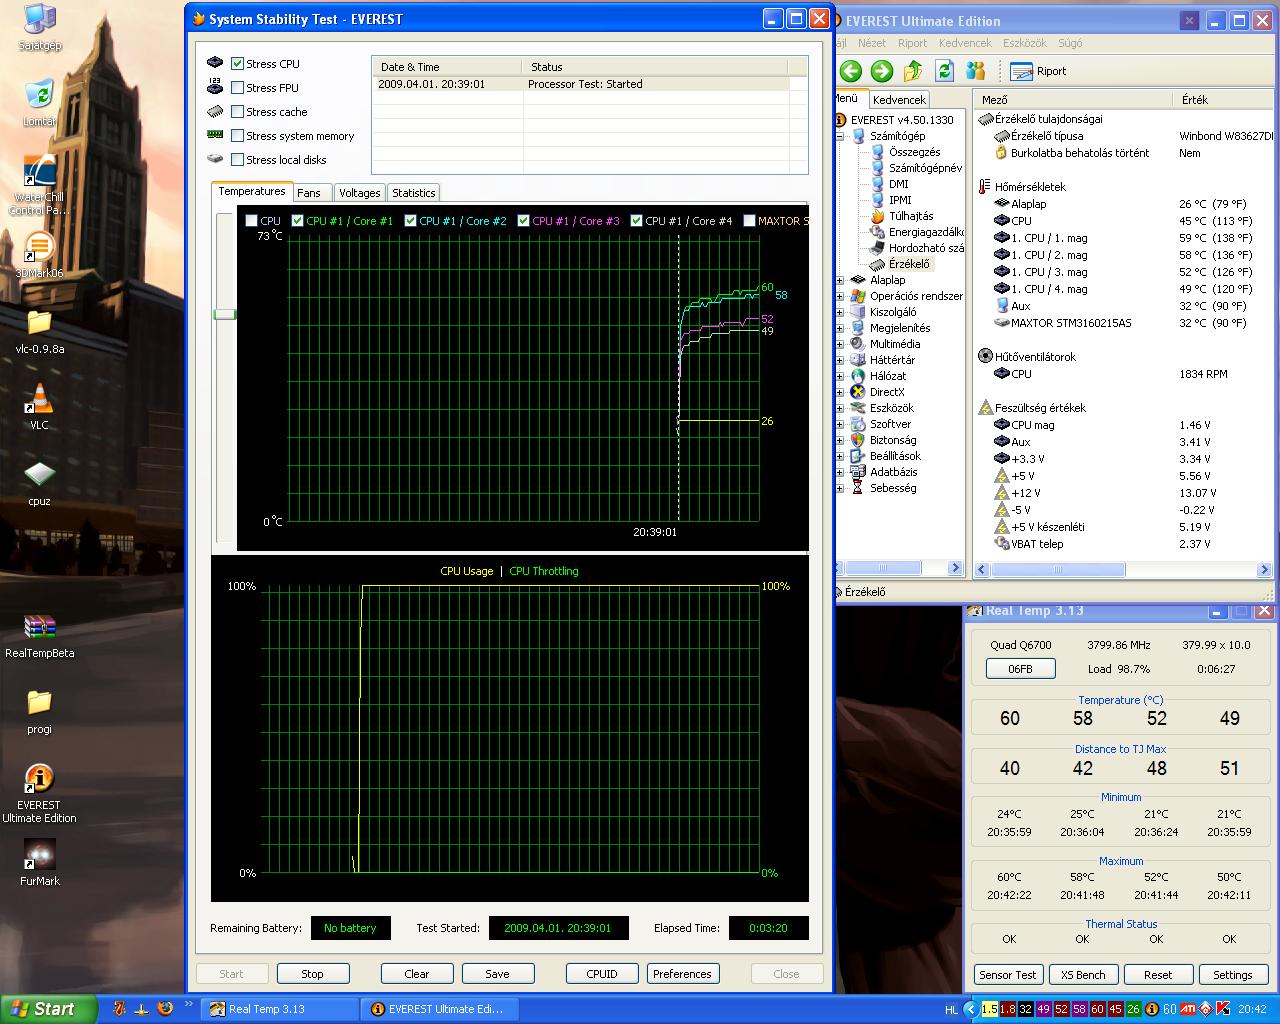
Task: Toggle the CPU #1 / Core #1 graph checkbox
Action: (x=297, y=221)
